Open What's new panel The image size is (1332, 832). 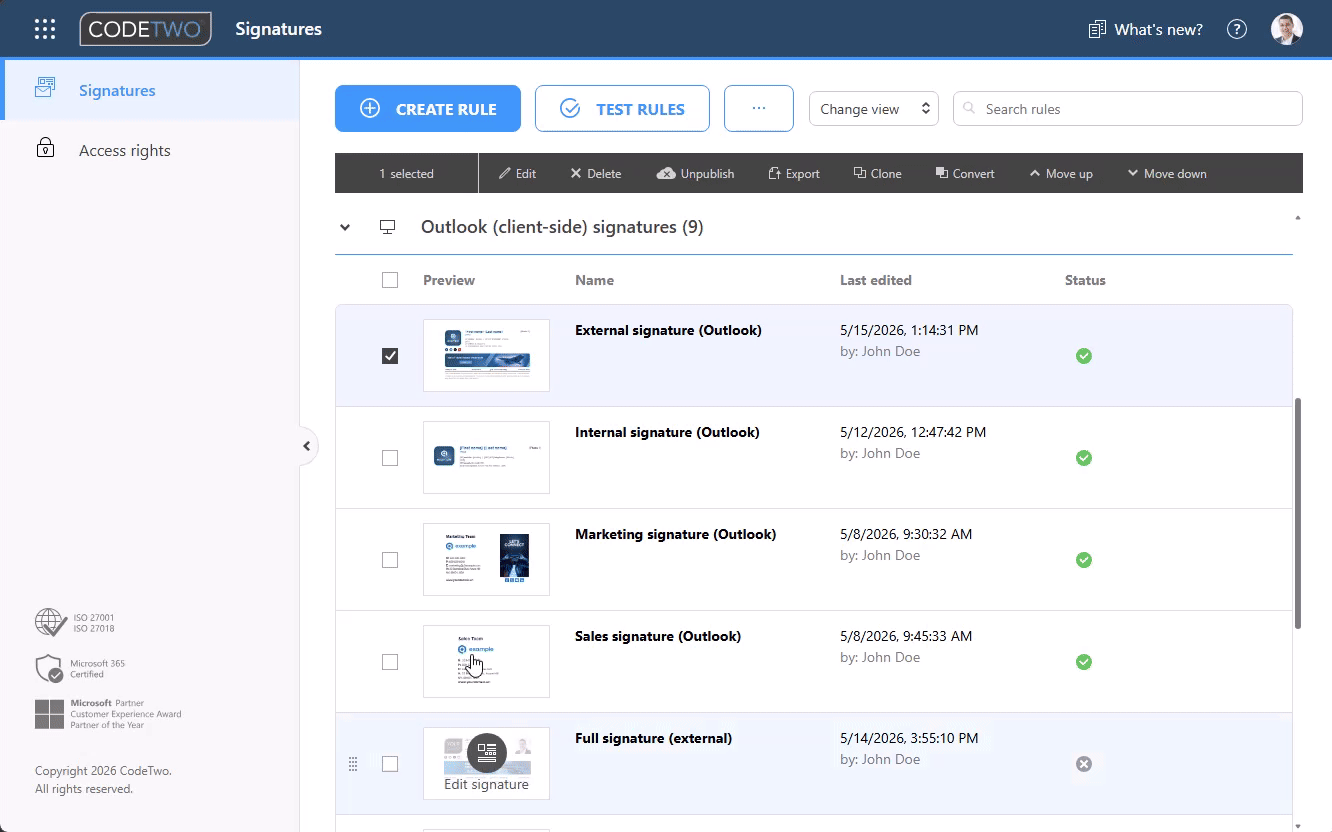pos(1145,29)
